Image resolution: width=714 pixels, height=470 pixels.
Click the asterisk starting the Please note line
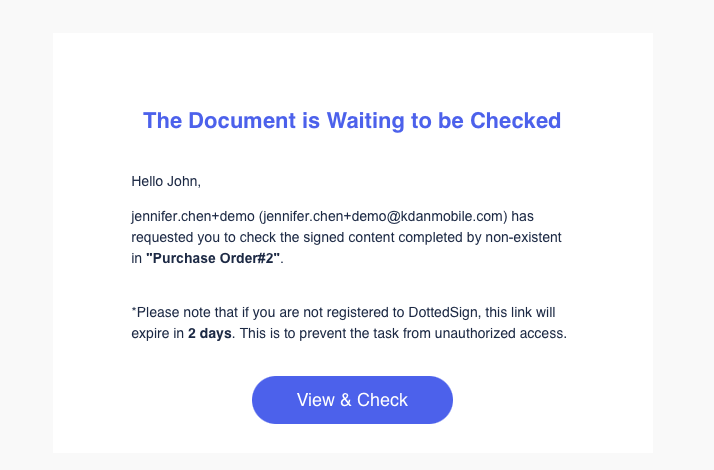(x=134, y=311)
